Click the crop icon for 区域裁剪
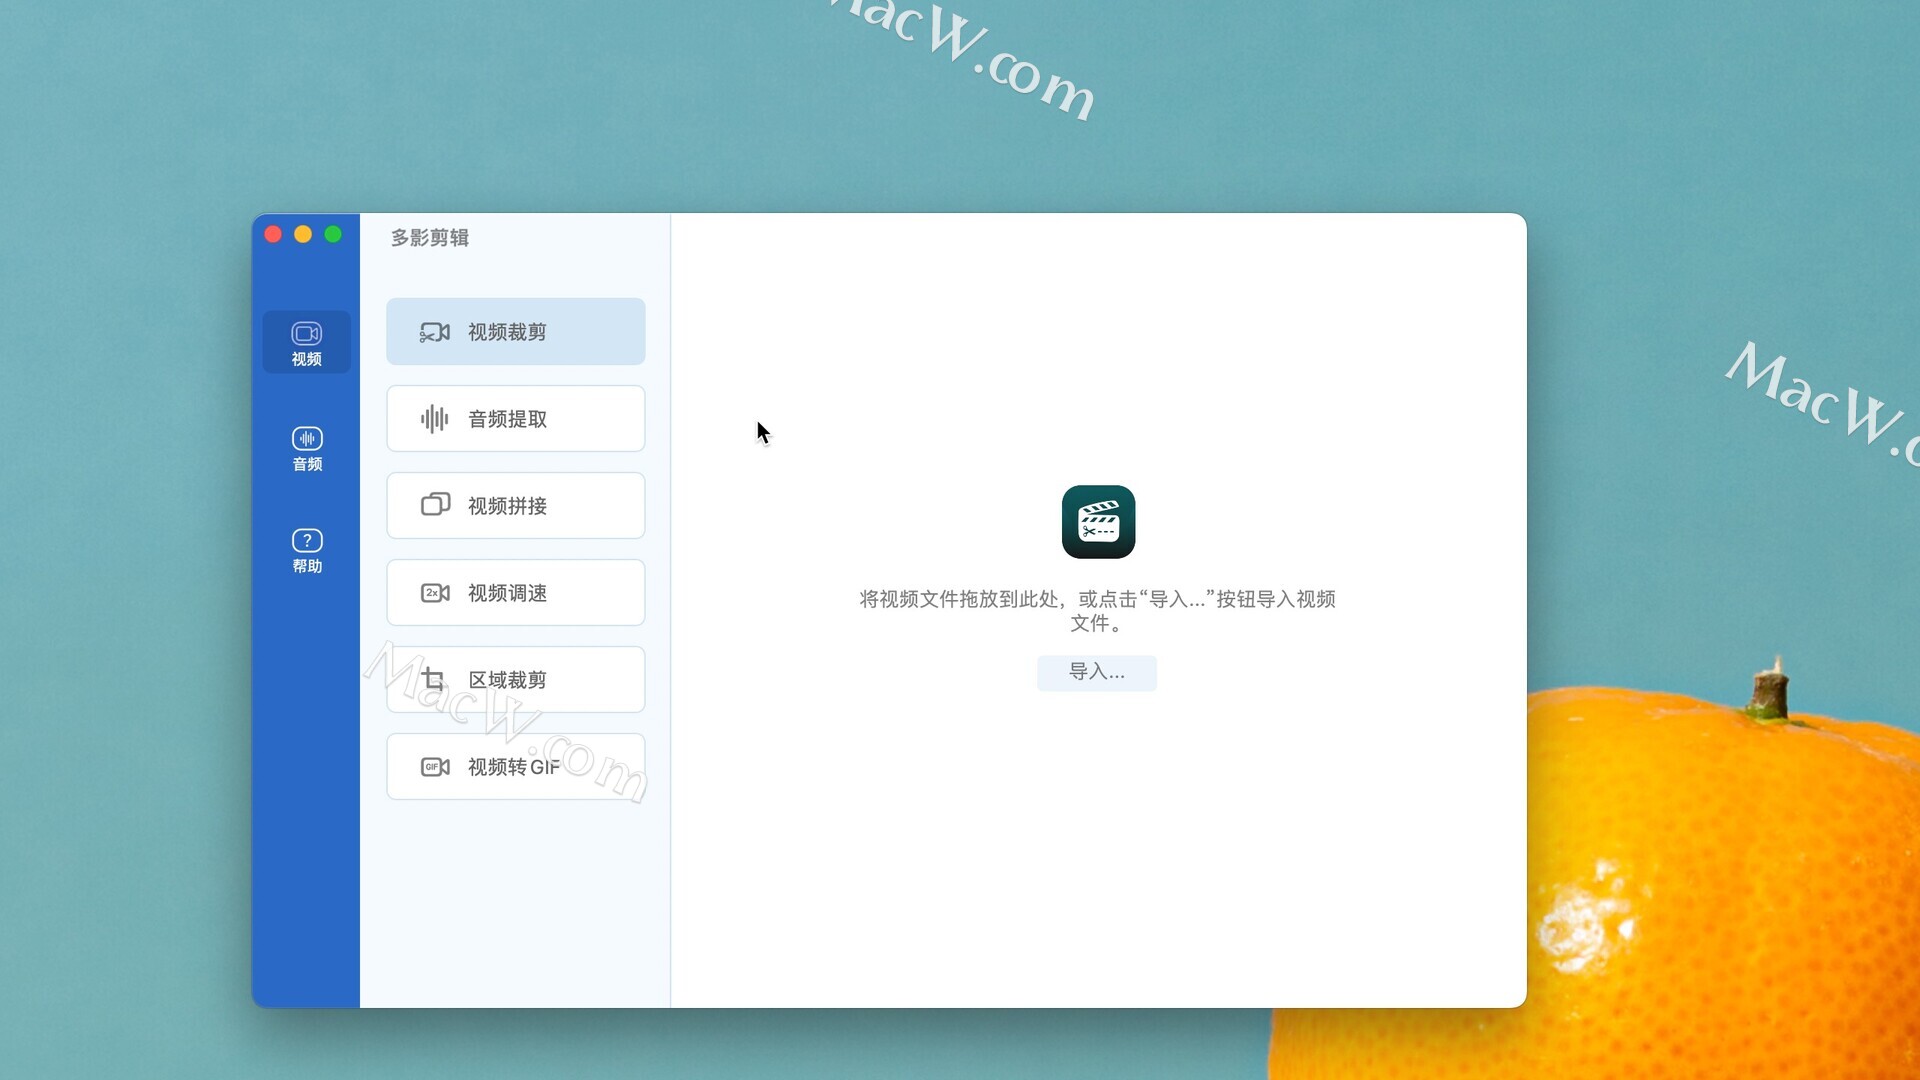 tap(433, 680)
